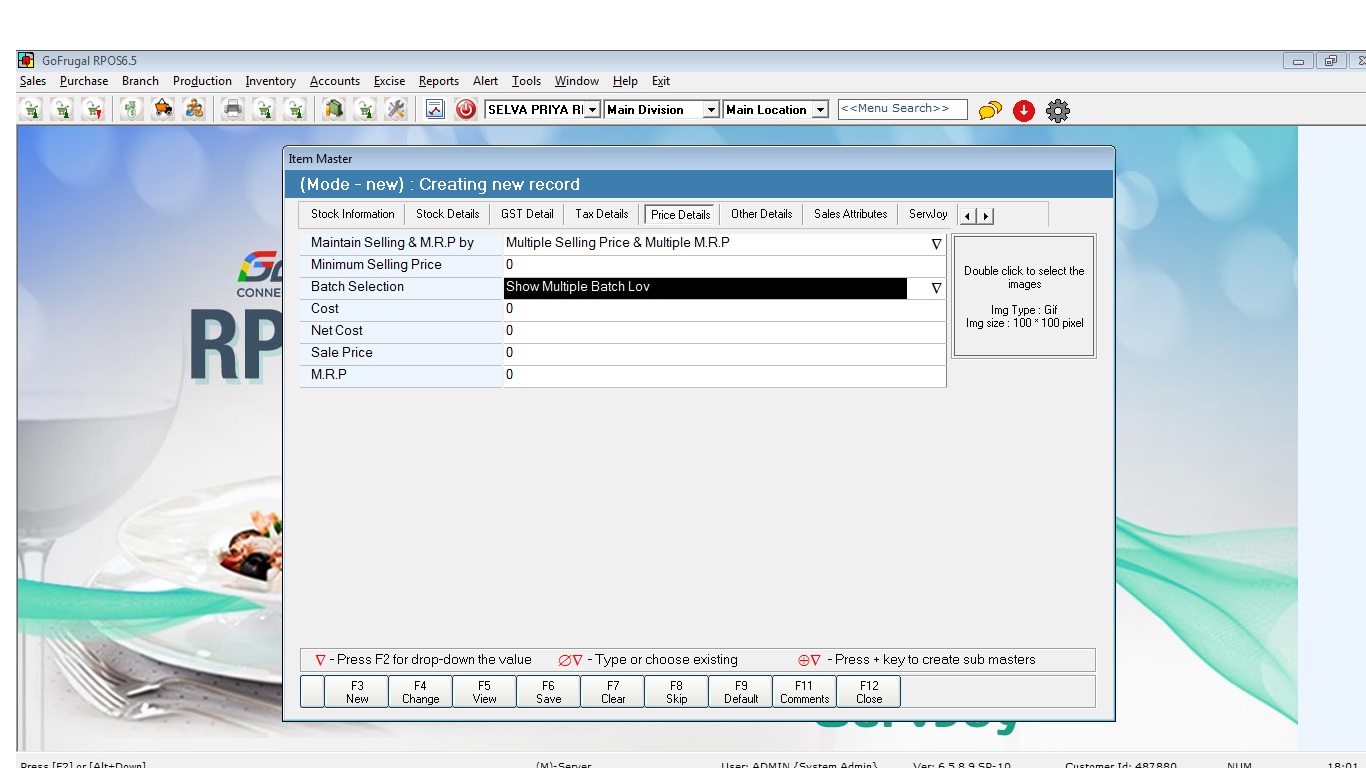Viewport: 1366px width, 768px height.
Task: Click the chart graph toolbar icon
Action: (x=435, y=109)
